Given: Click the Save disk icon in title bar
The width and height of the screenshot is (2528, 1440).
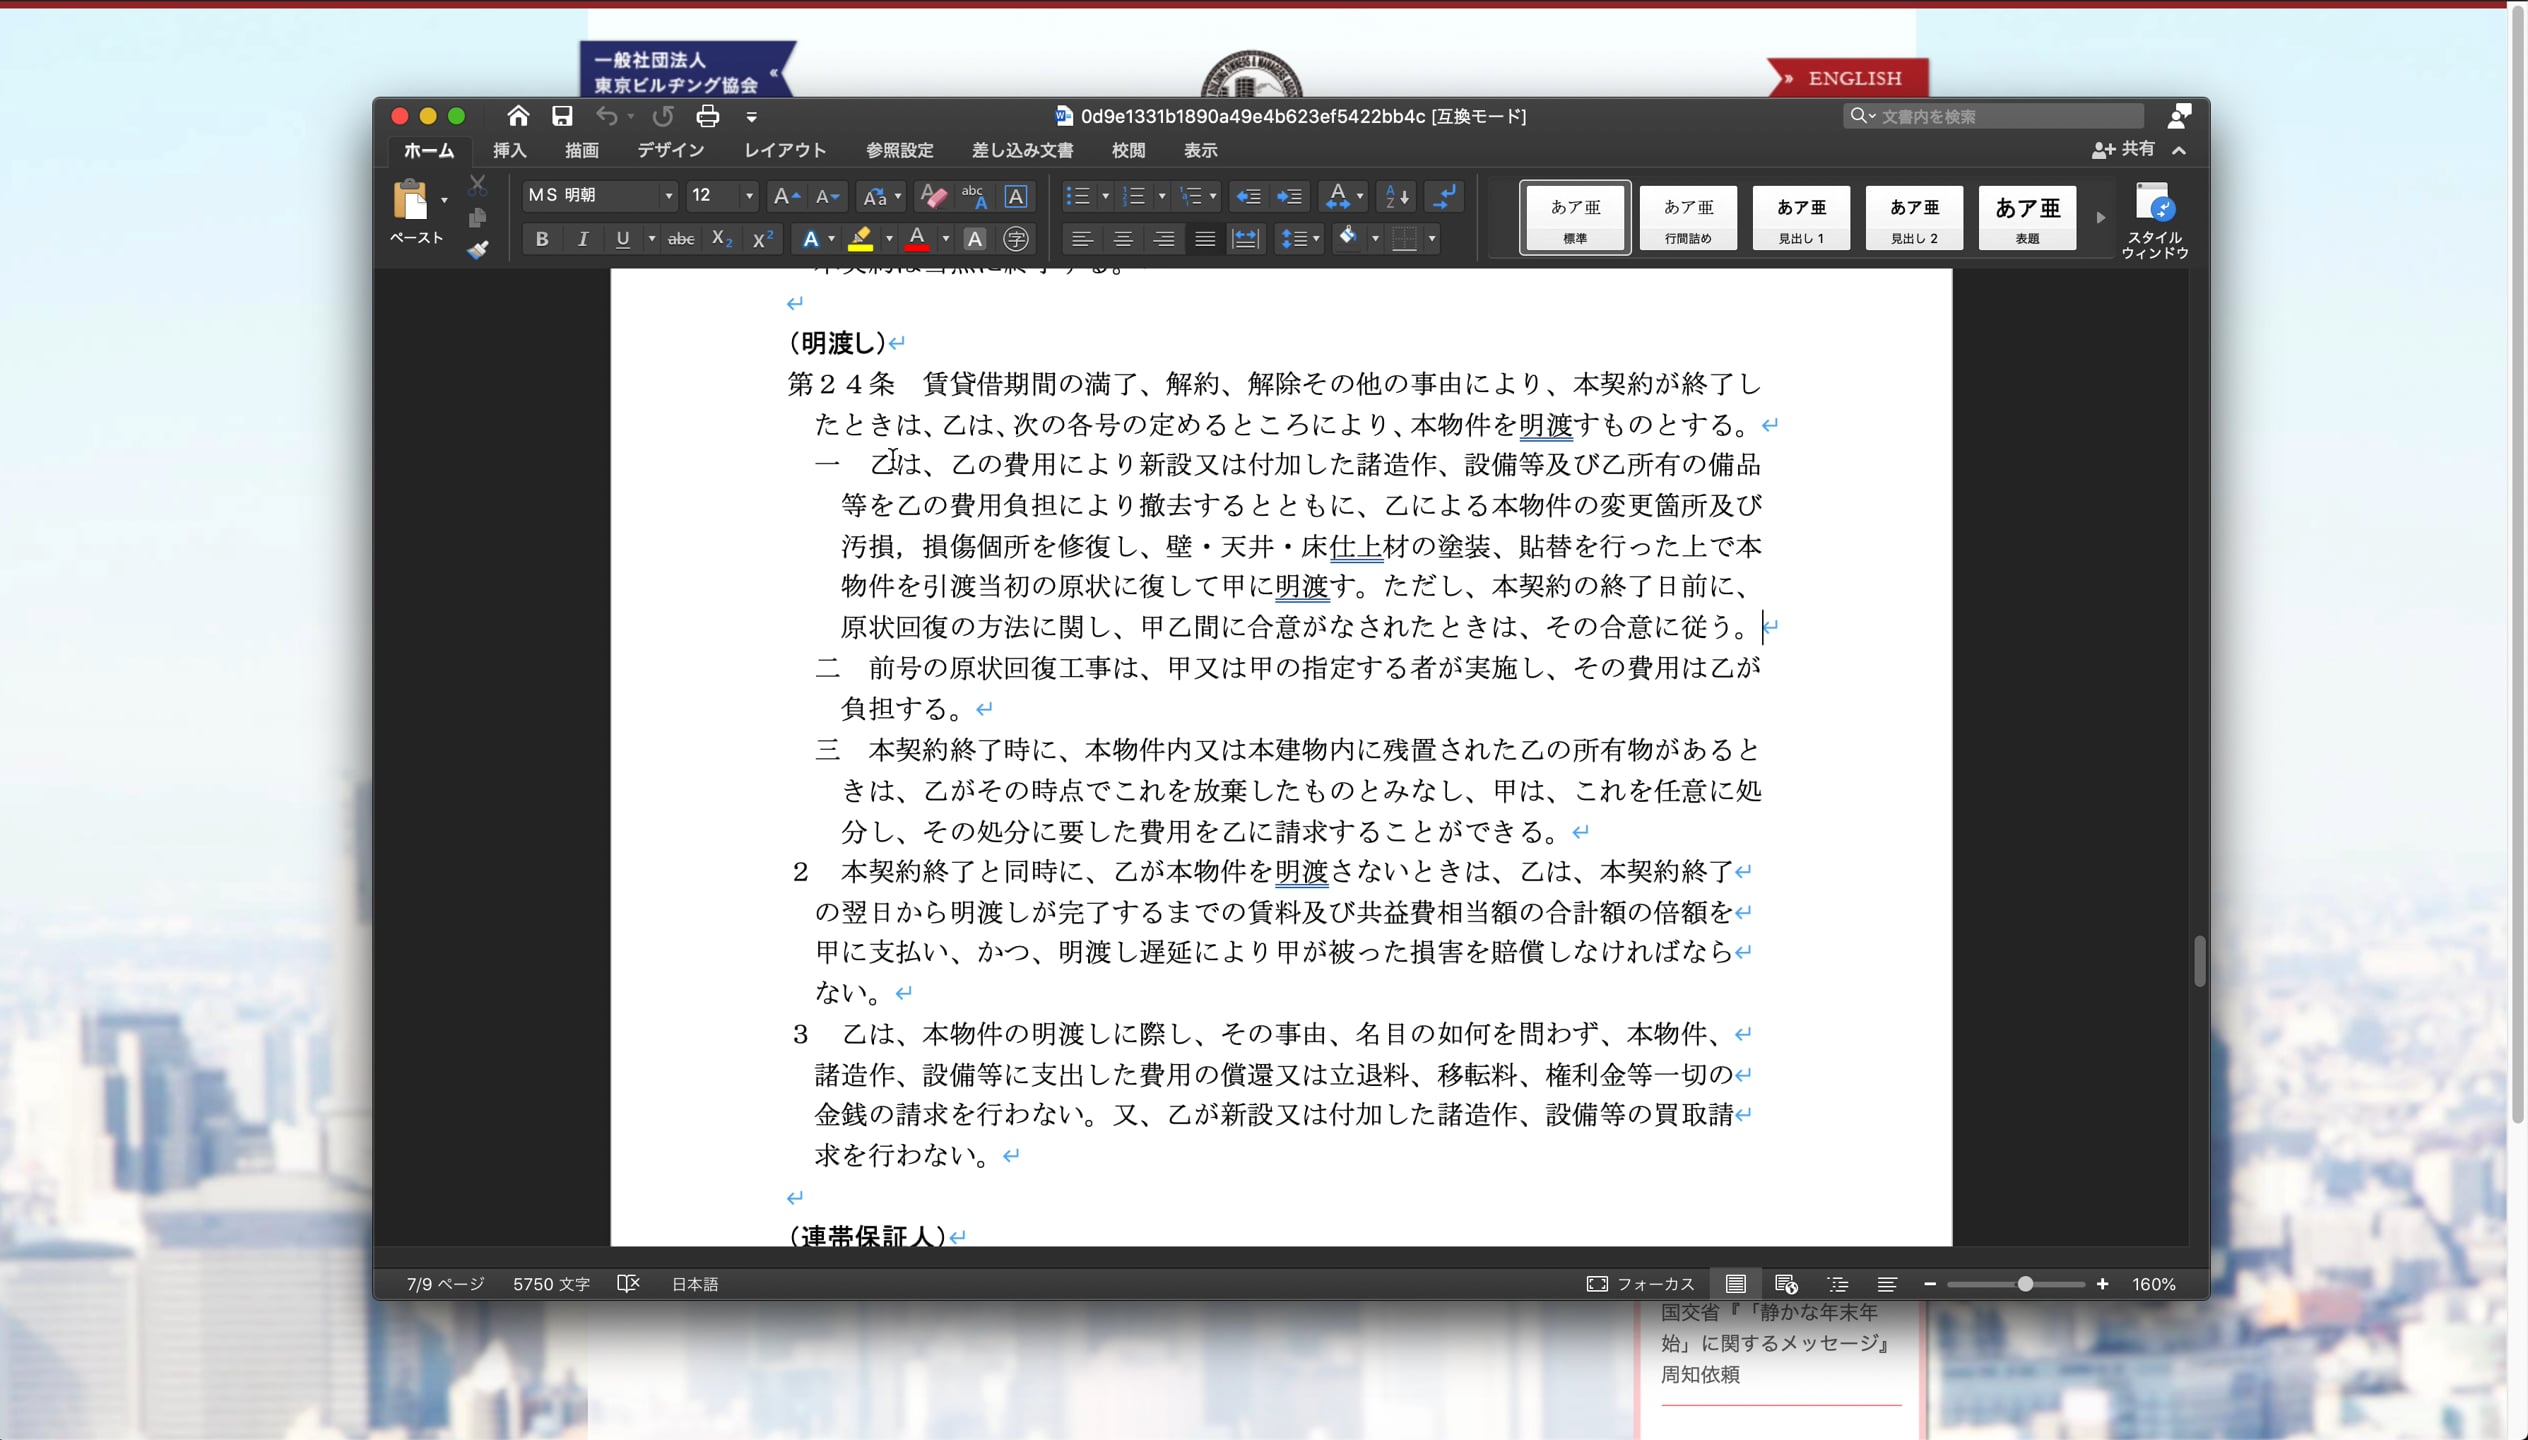Looking at the screenshot, I should point(562,116).
